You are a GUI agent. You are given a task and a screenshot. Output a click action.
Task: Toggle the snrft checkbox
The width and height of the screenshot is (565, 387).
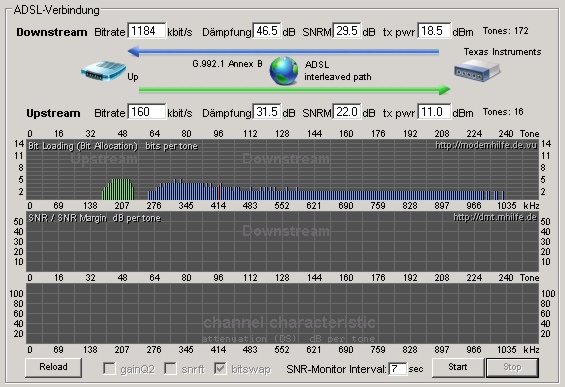[x=170, y=368]
